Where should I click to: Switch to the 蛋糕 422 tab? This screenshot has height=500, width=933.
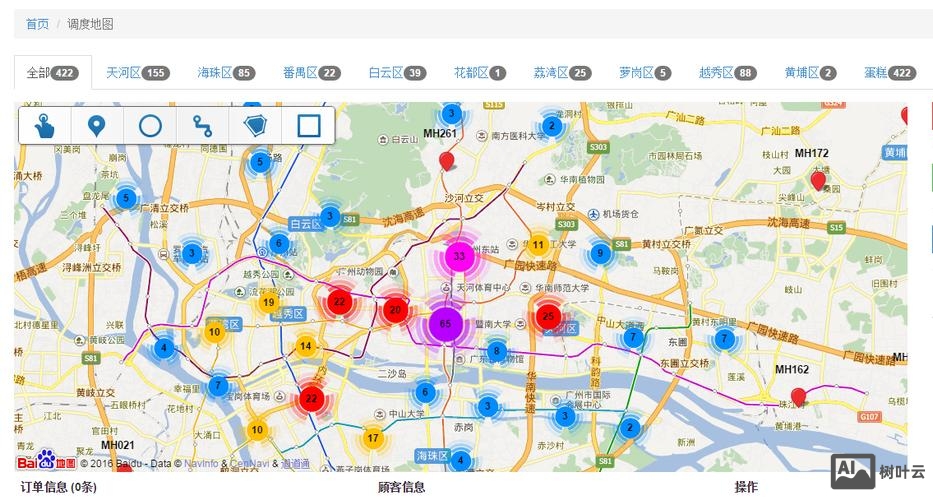890,73
